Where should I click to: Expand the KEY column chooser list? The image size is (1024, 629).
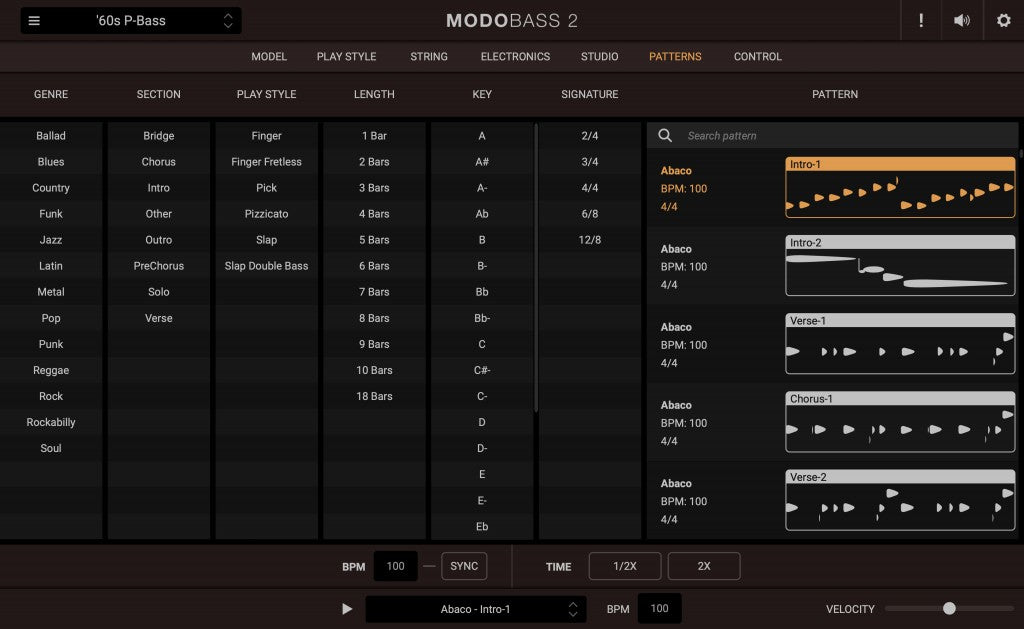(481, 94)
